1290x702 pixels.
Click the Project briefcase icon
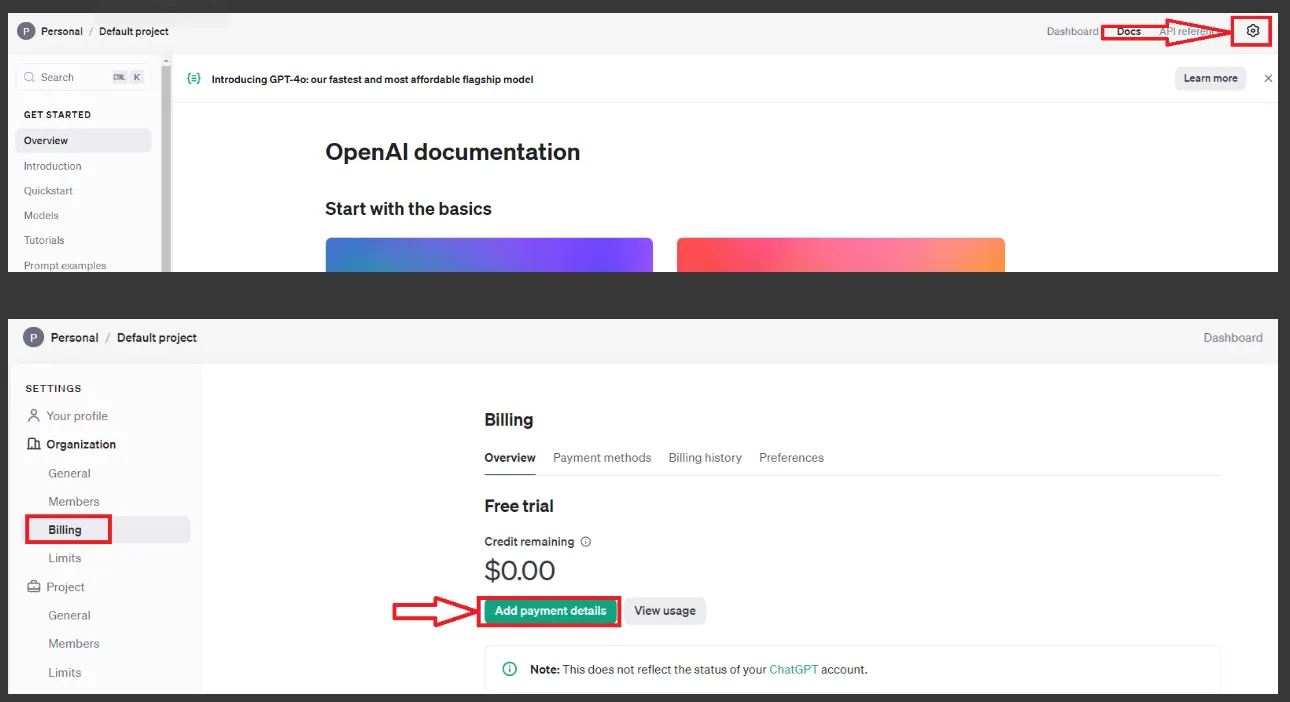click(34, 587)
